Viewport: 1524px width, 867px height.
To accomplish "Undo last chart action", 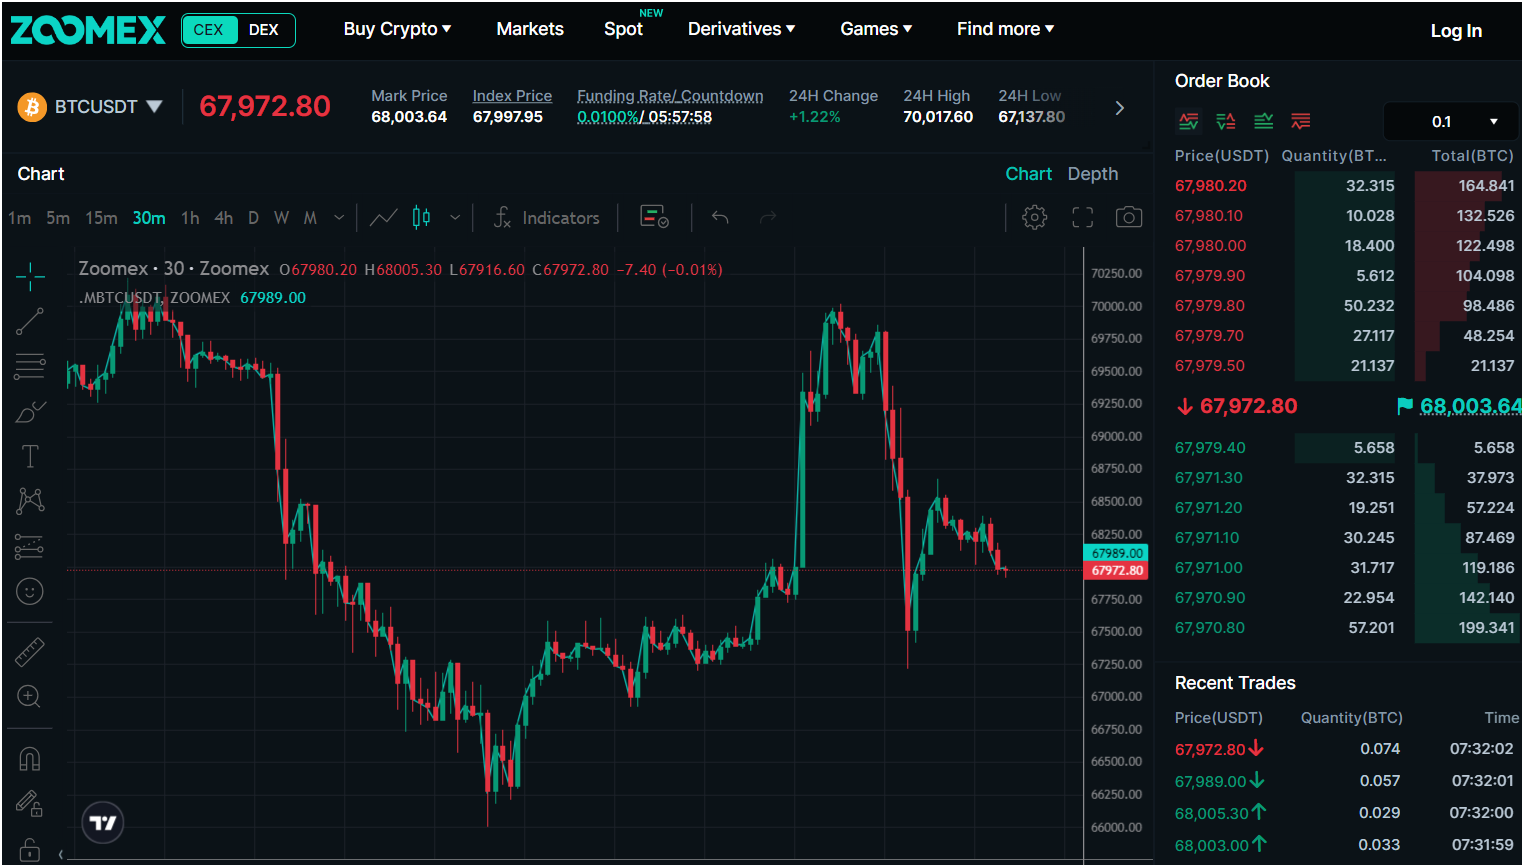I will pos(720,217).
